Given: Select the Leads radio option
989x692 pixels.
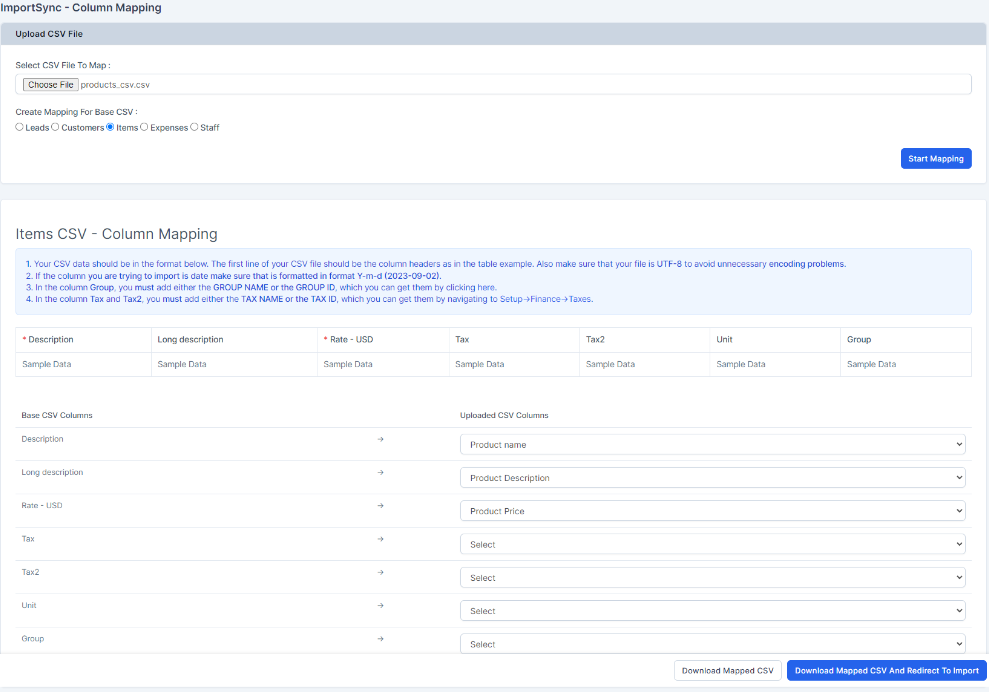Looking at the screenshot, I should pyautogui.click(x=20, y=127).
